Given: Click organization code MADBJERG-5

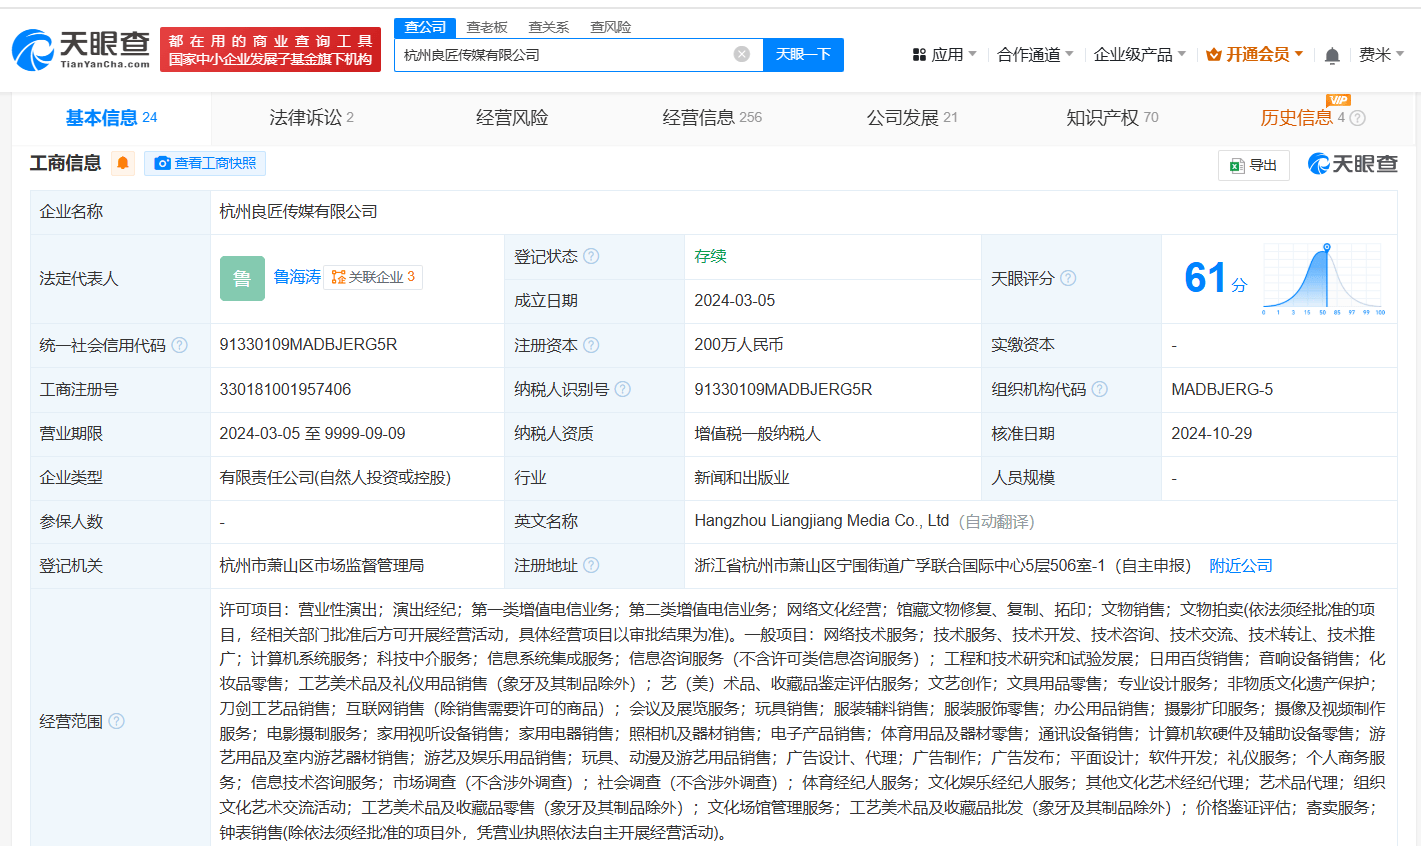Looking at the screenshot, I should (x=1222, y=389).
